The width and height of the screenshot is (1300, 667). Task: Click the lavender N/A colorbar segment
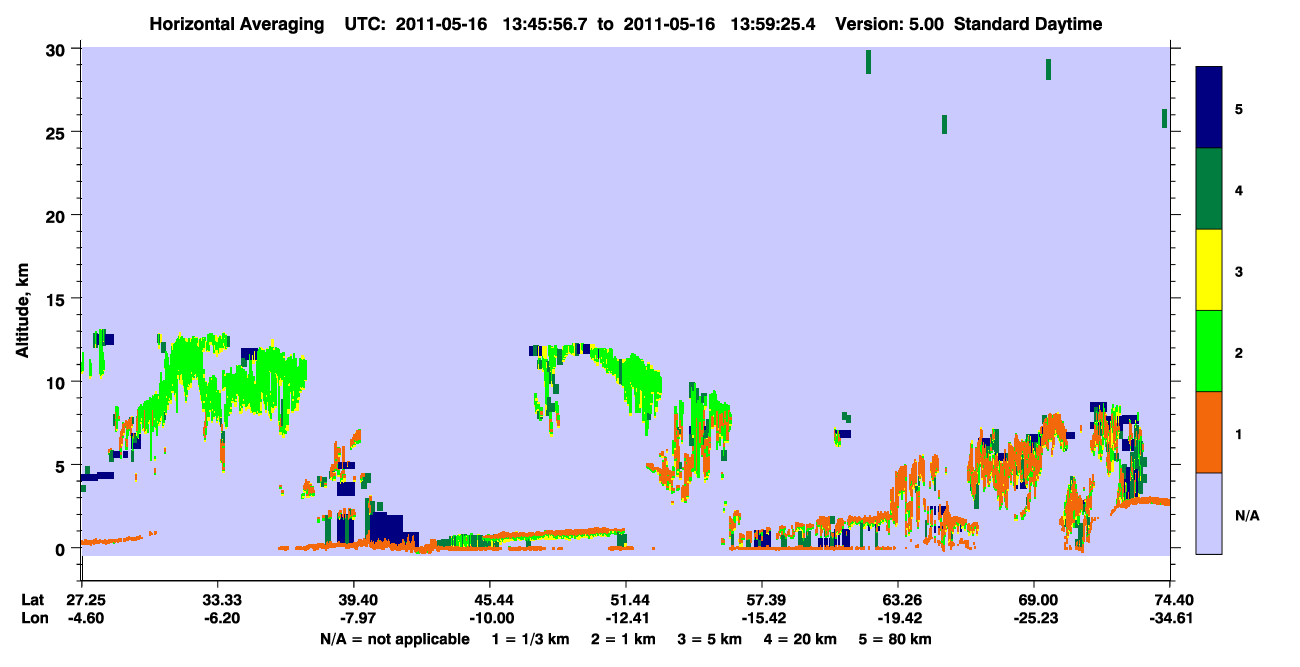click(1209, 513)
